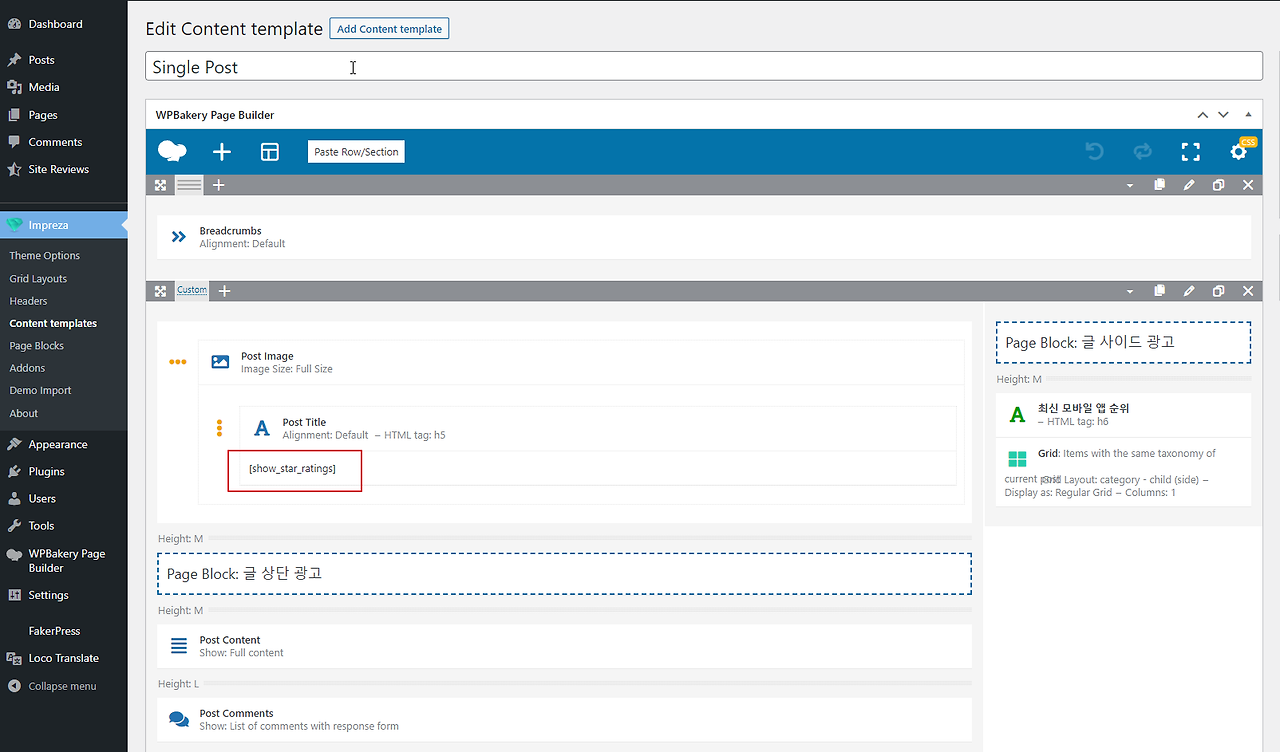This screenshot has width=1280, height=752.
Task: Open Loco Translate menu
Action: pos(64,658)
